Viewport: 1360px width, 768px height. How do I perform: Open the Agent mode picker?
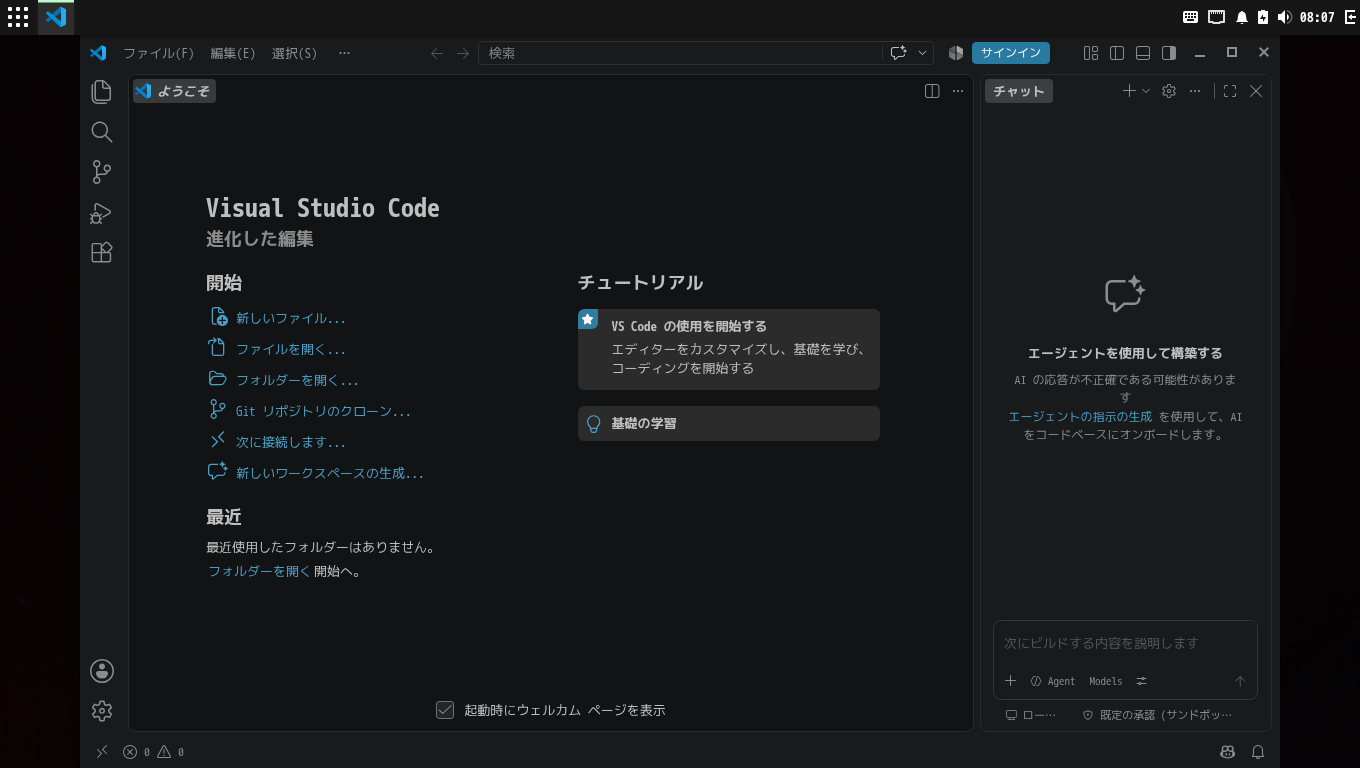coord(1053,681)
